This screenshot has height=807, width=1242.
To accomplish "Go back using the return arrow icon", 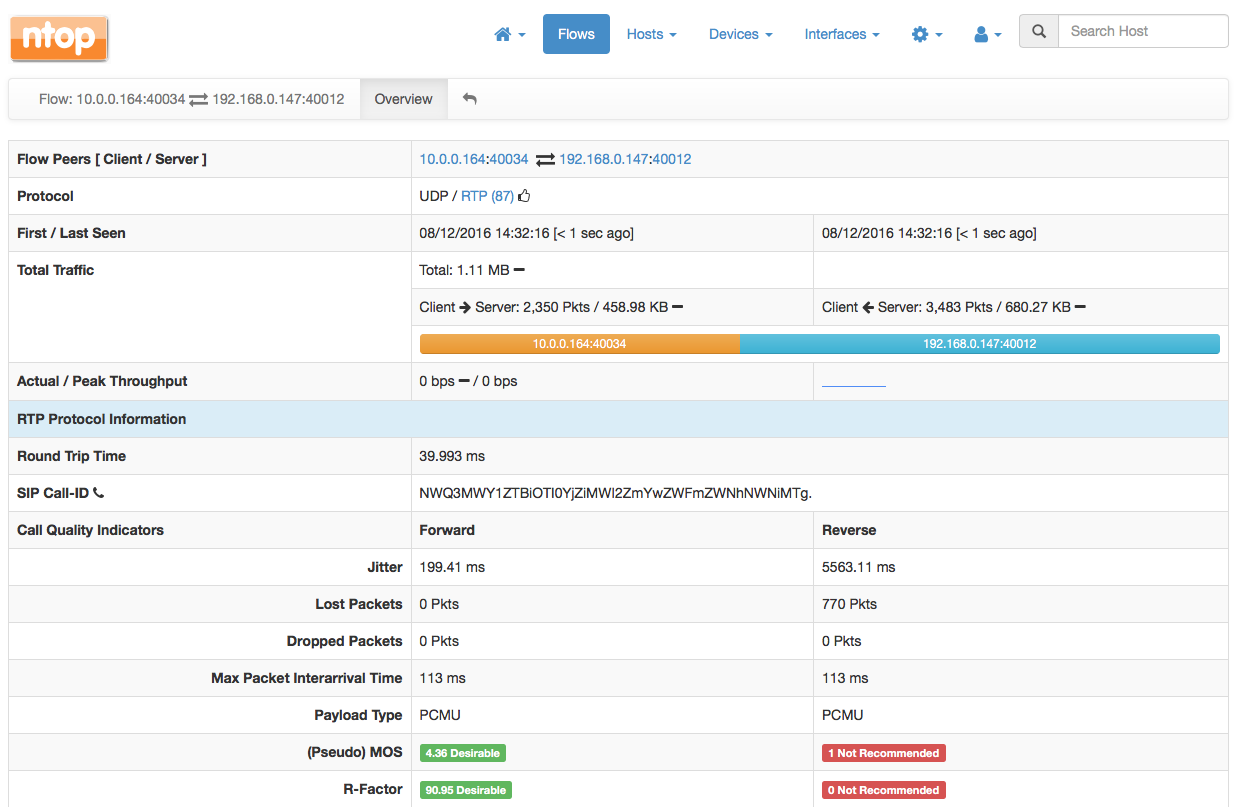I will point(470,99).
